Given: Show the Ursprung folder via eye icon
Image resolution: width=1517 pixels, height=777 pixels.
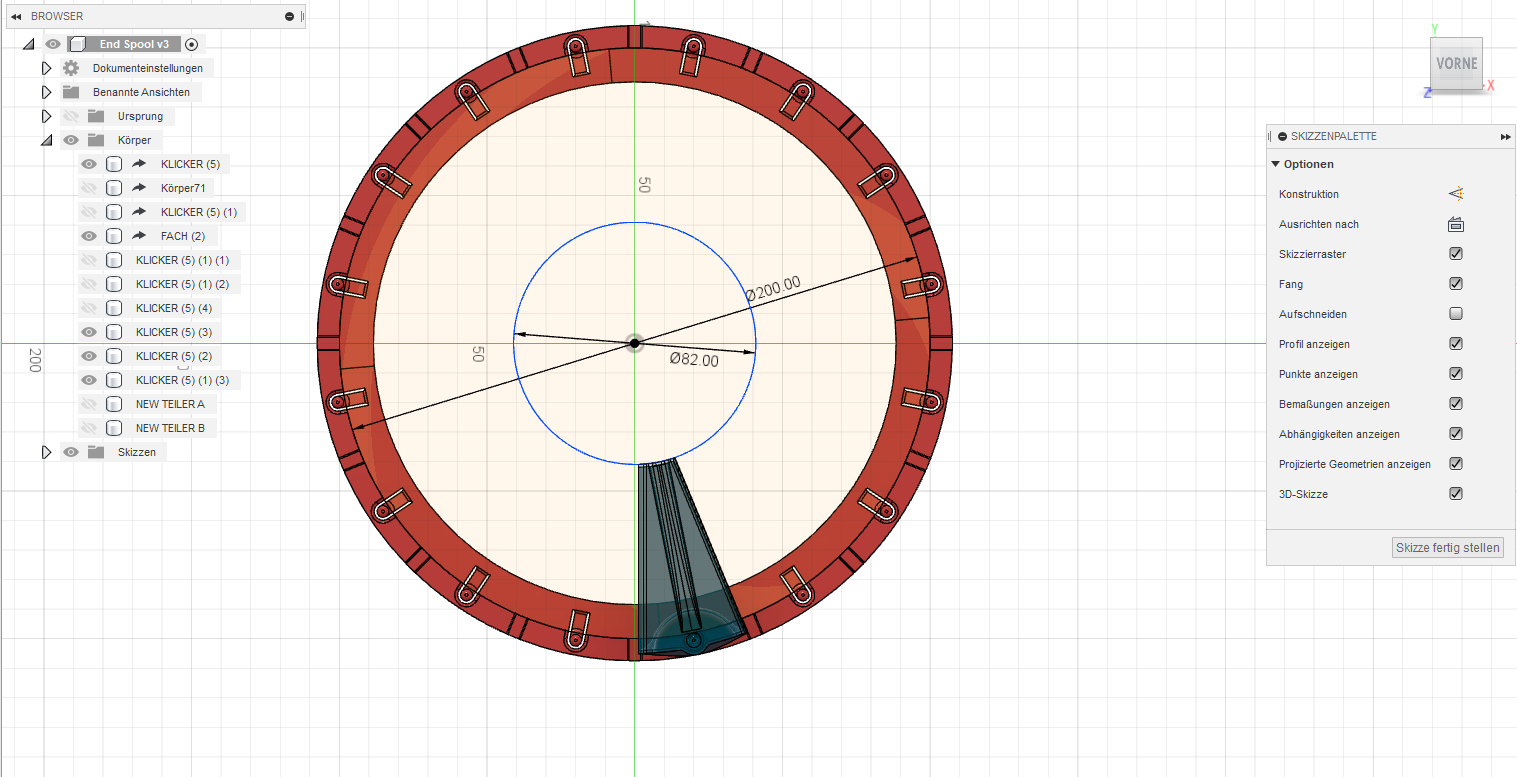Looking at the screenshot, I should 71,116.
